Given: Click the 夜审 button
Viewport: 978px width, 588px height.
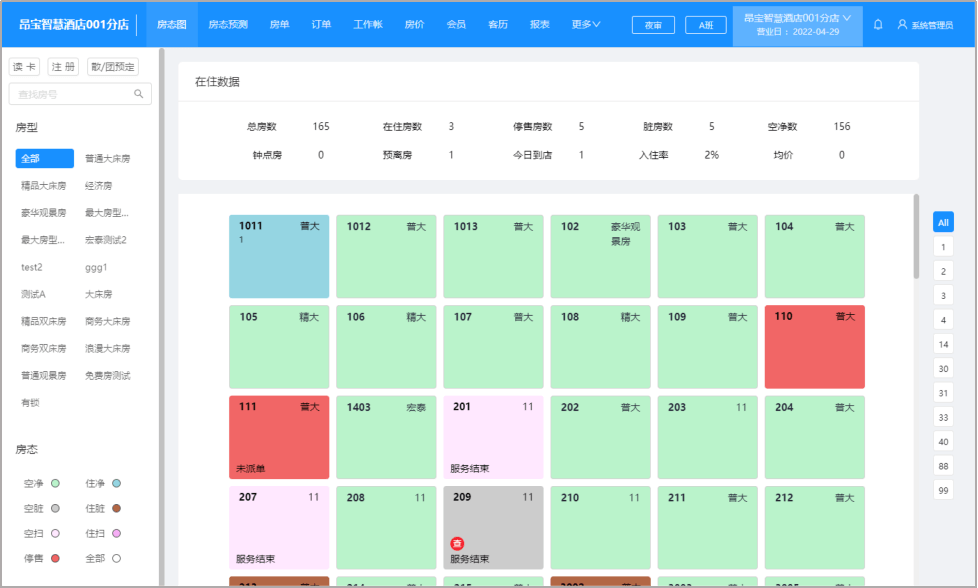Looking at the screenshot, I should 653,25.
